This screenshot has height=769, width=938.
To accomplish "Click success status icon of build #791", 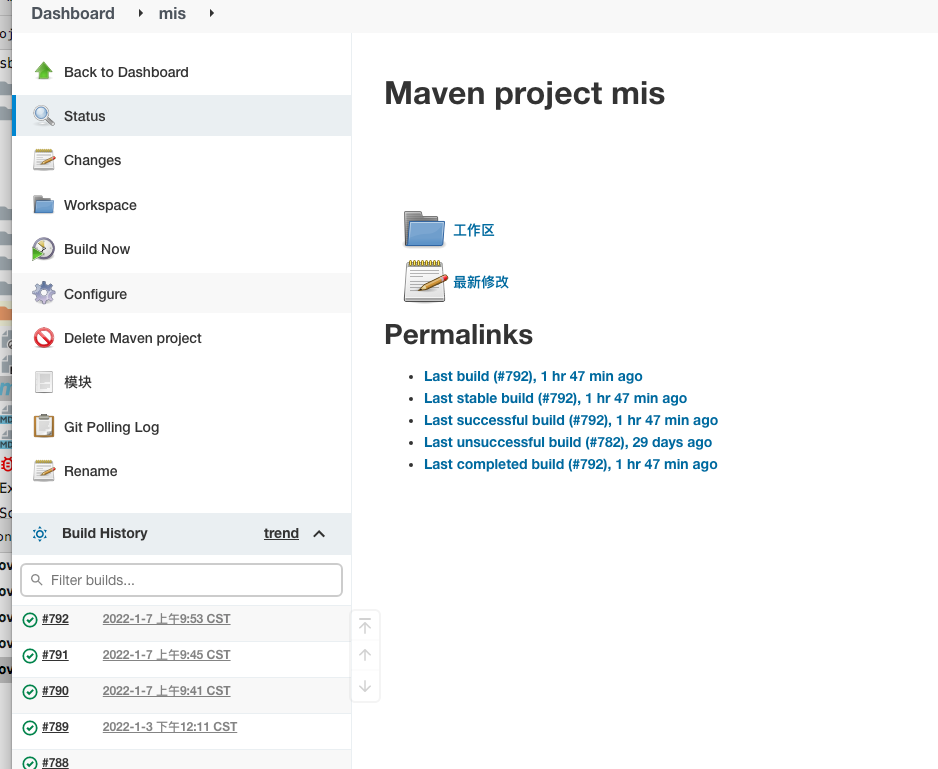I will pyautogui.click(x=29, y=655).
